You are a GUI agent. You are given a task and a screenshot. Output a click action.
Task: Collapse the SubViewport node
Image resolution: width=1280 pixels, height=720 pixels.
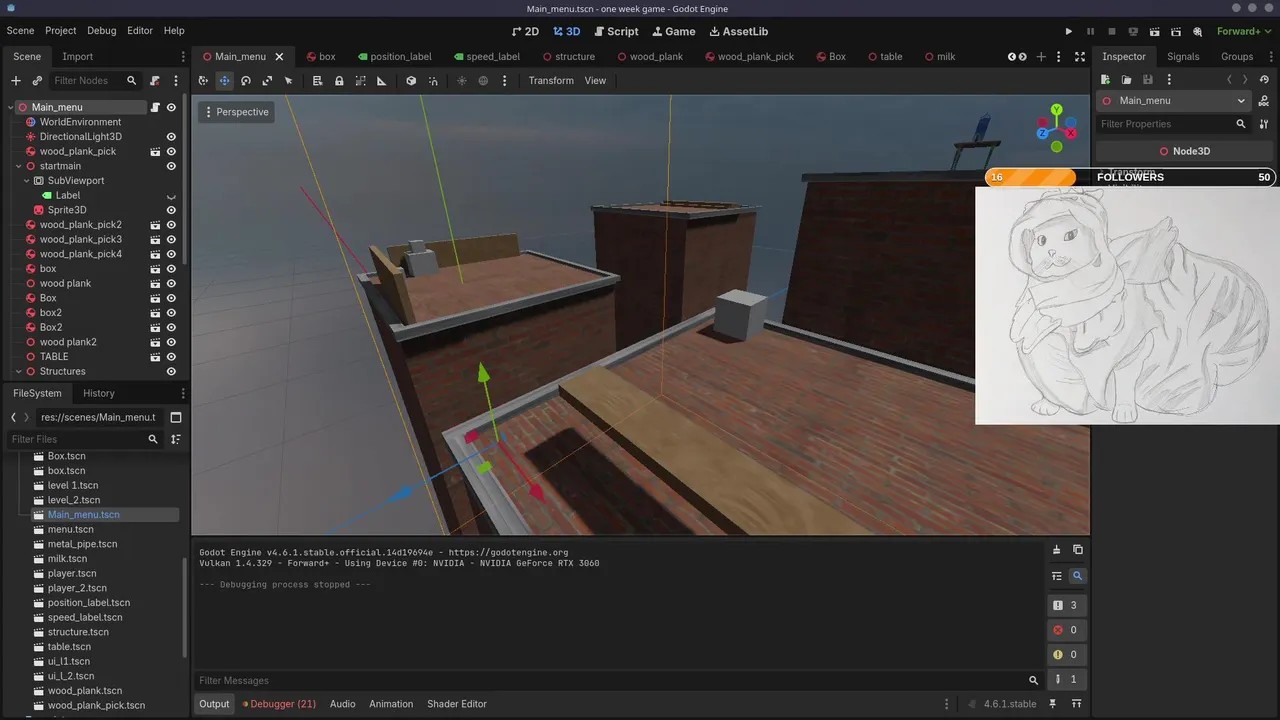click(27, 181)
